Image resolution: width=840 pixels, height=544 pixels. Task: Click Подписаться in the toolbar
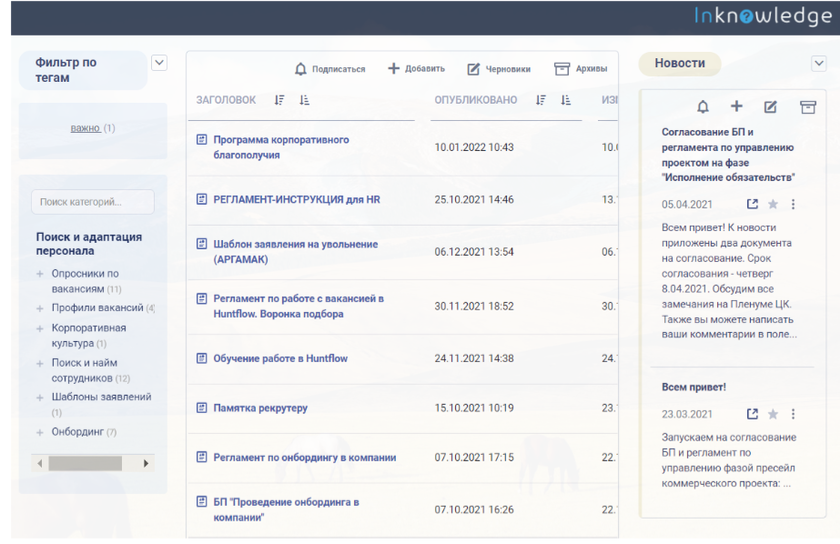pos(330,69)
